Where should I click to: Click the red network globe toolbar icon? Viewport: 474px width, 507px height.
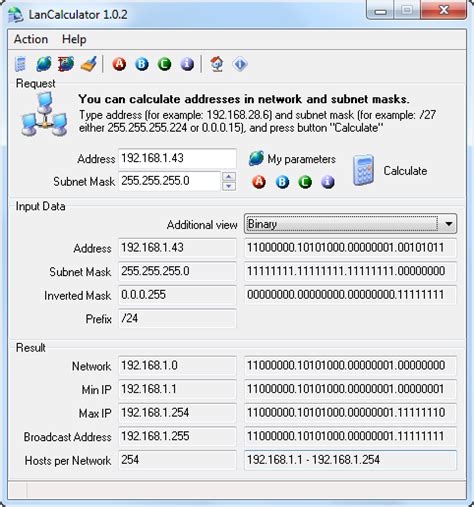pyautogui.click(x=66, y=64)
